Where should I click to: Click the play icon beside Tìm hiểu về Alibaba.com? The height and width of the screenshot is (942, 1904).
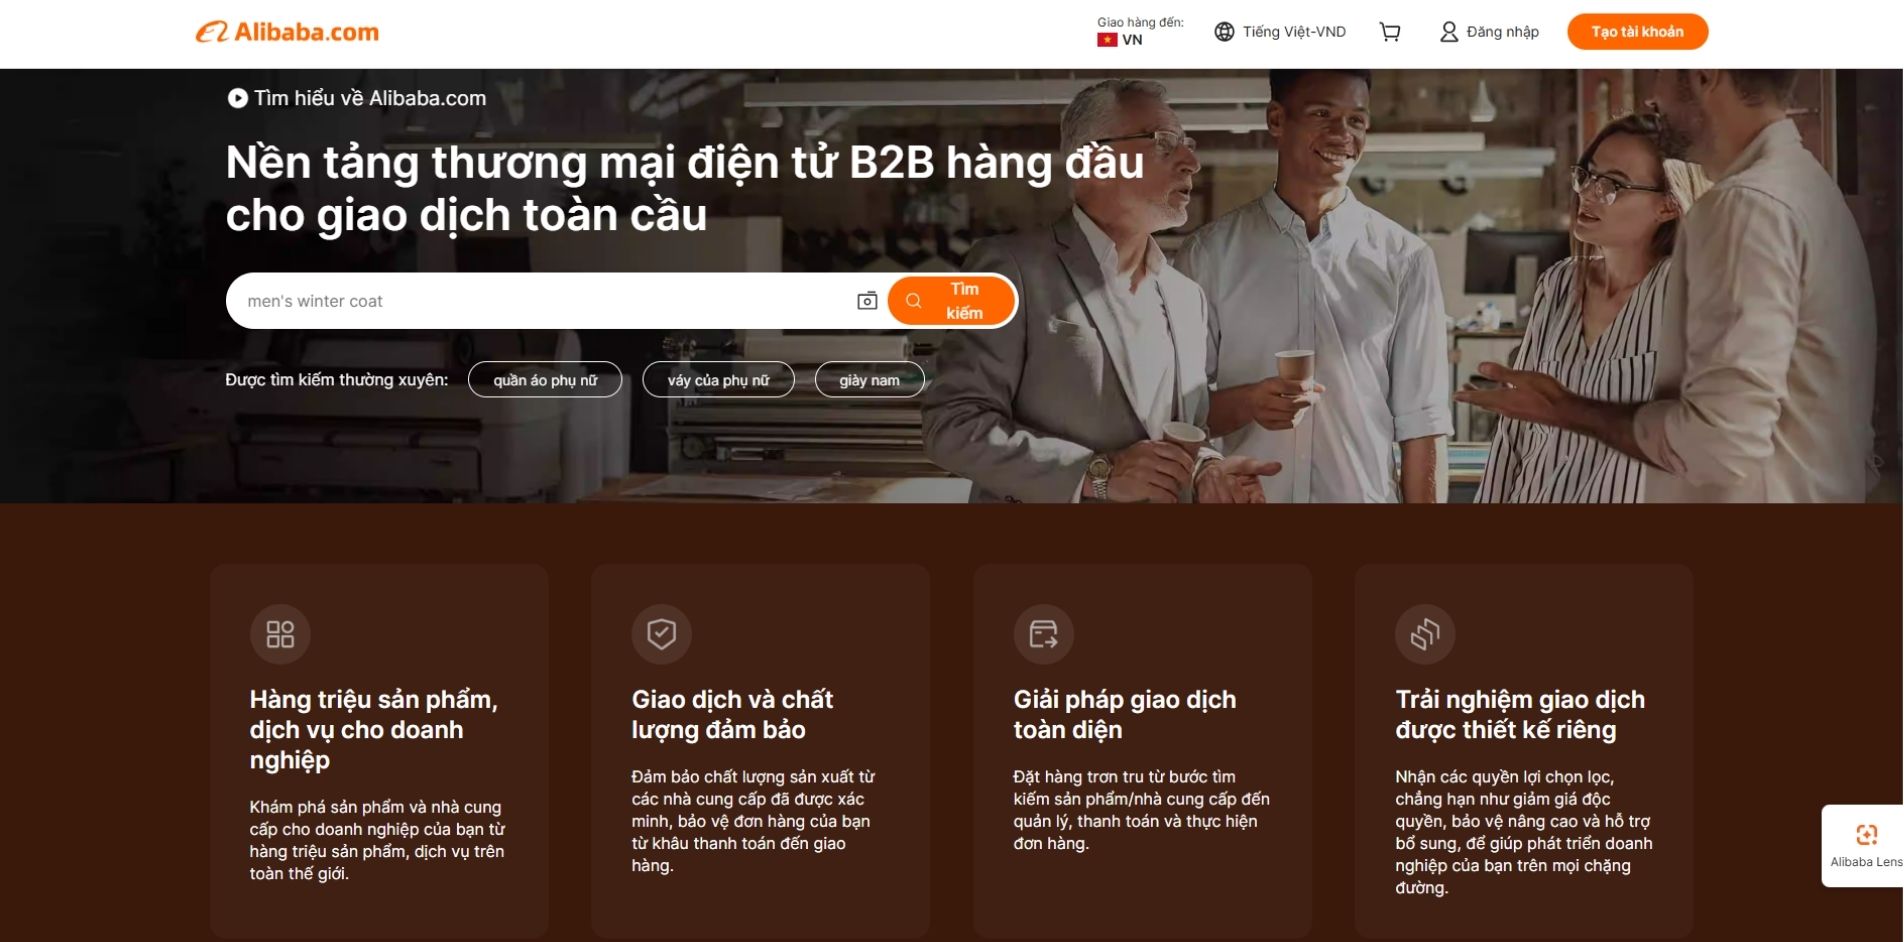click(237, 98)
